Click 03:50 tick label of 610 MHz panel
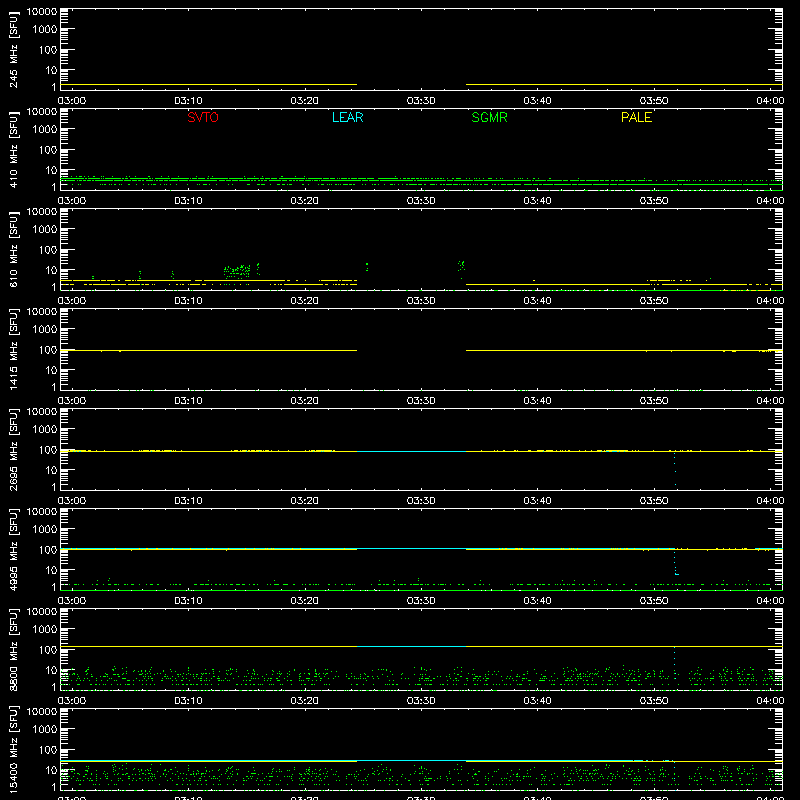The image size is (800, 800). point(654,301)
